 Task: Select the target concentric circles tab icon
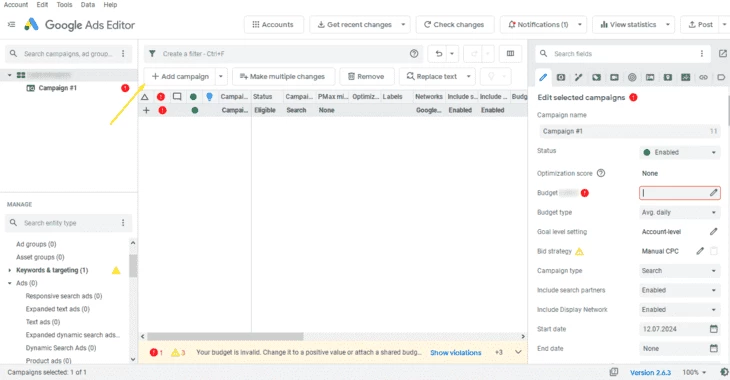click(x=632, y=77)
